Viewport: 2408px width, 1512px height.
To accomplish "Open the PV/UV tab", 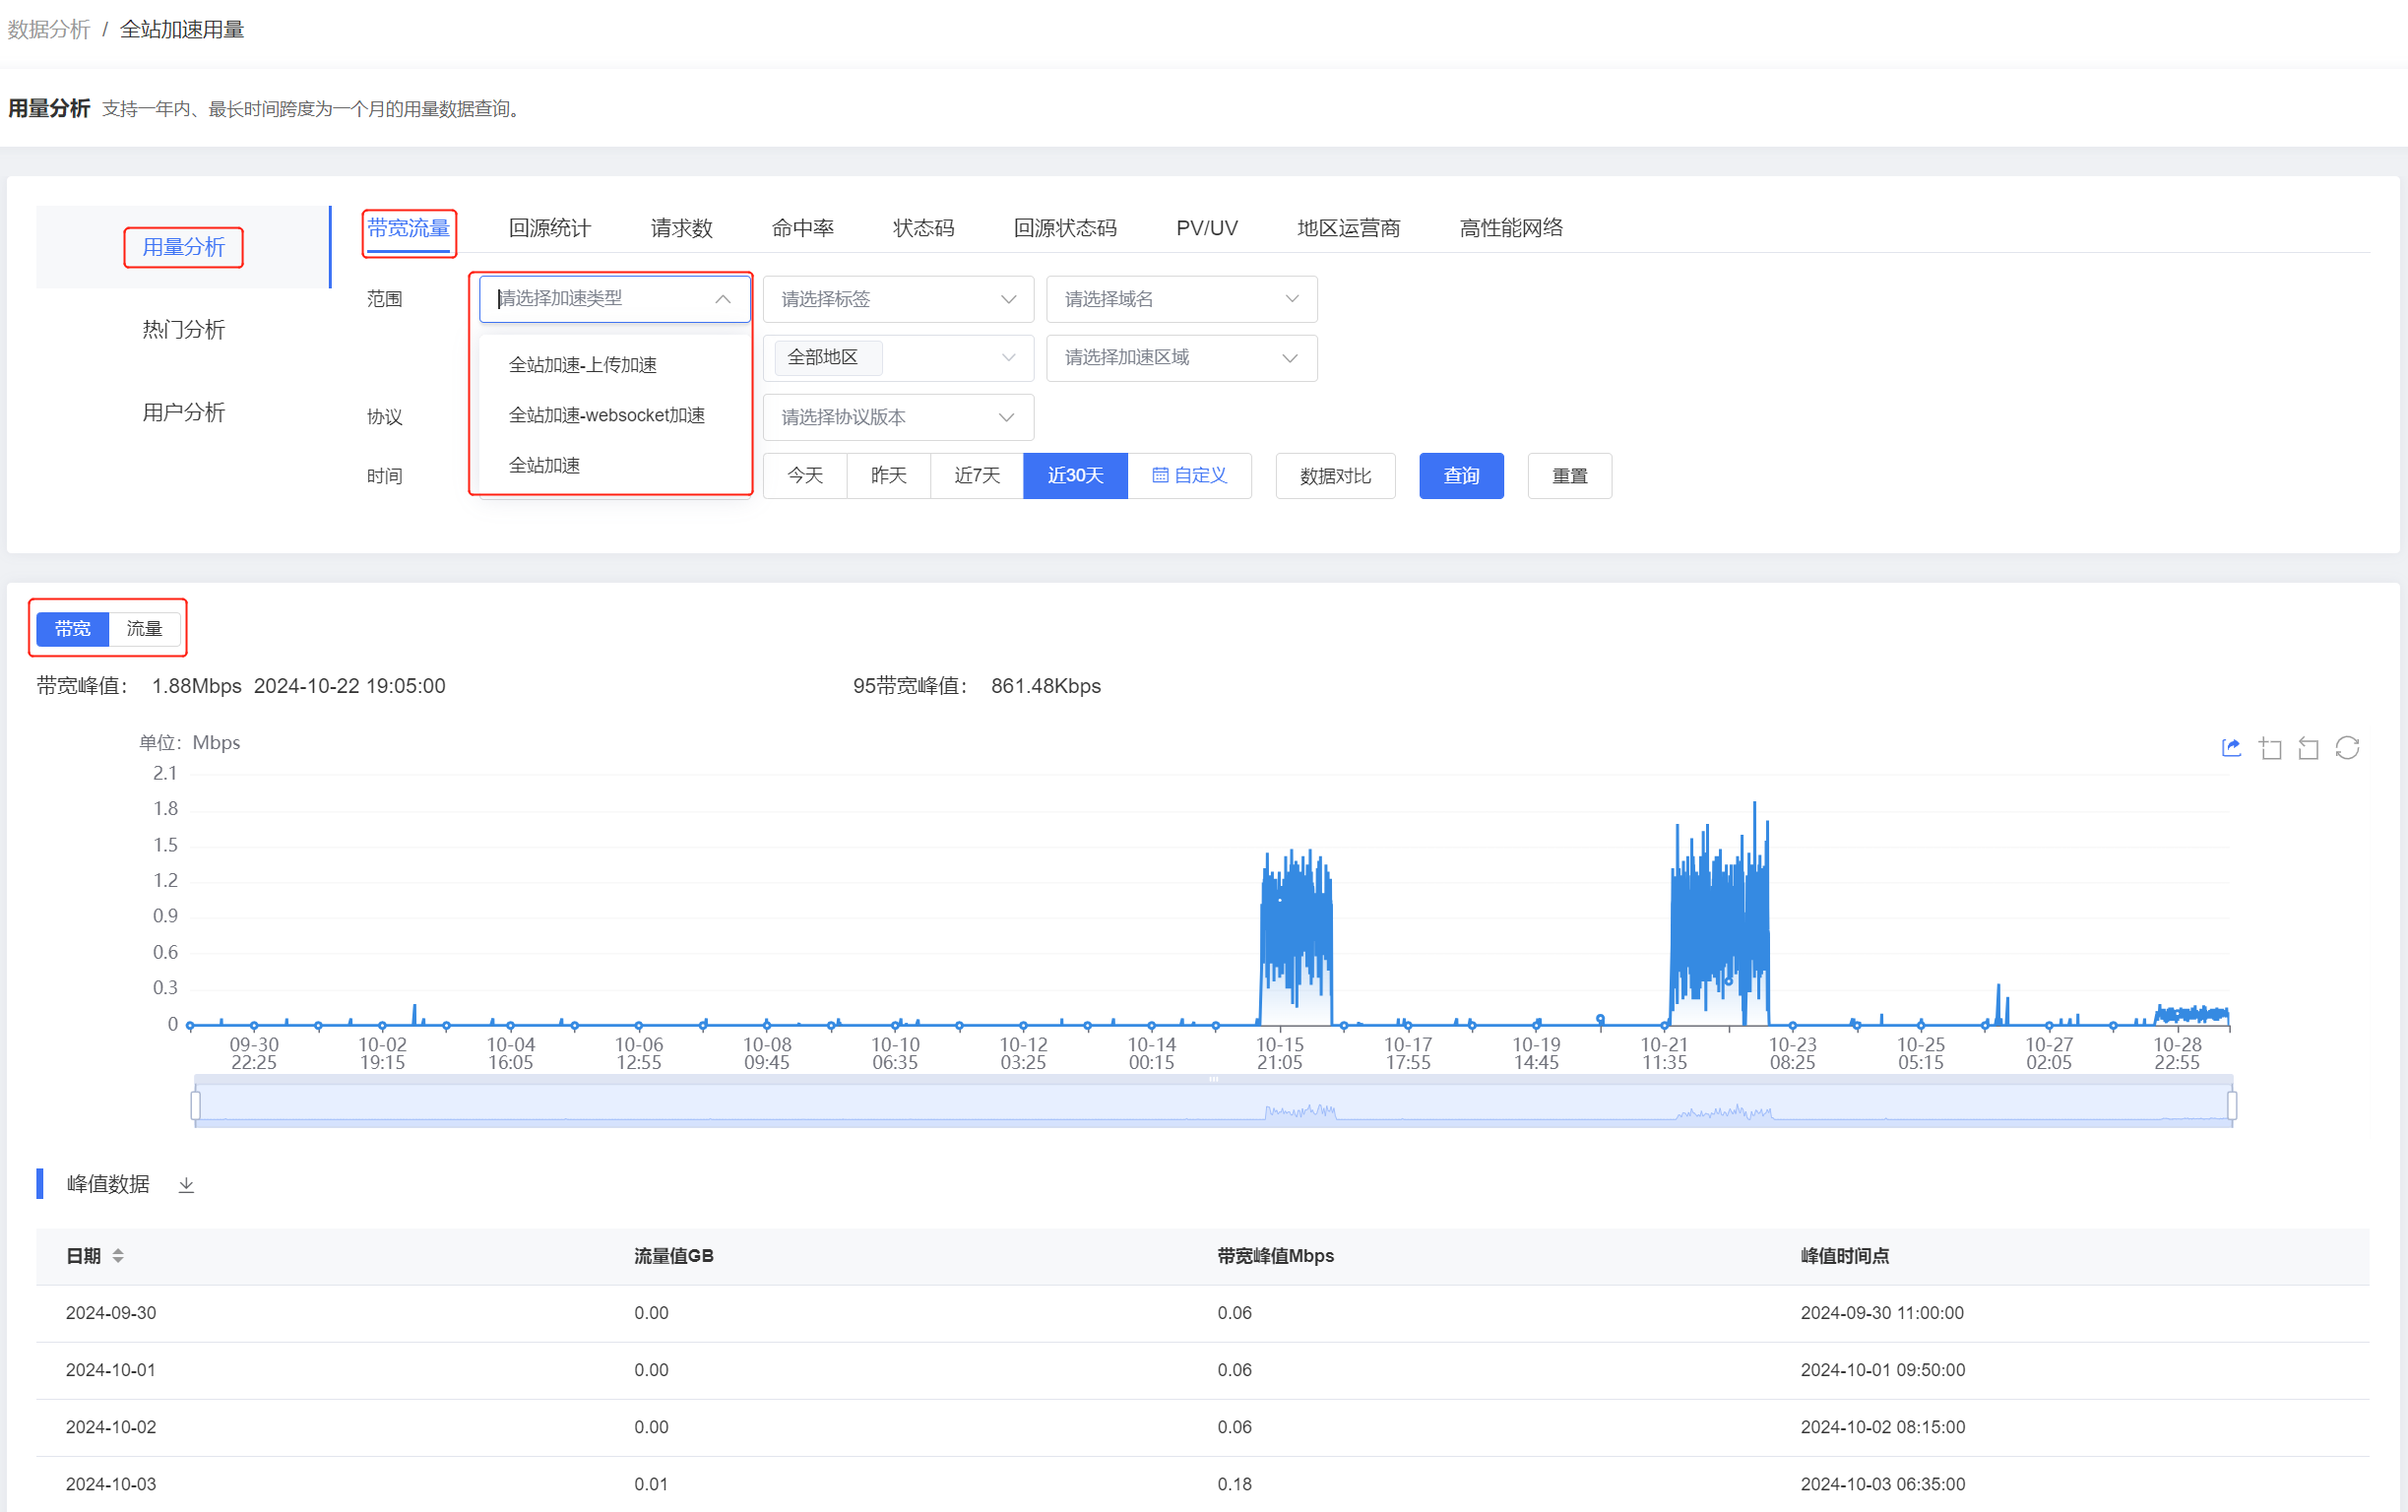I will coord(1206,229).
